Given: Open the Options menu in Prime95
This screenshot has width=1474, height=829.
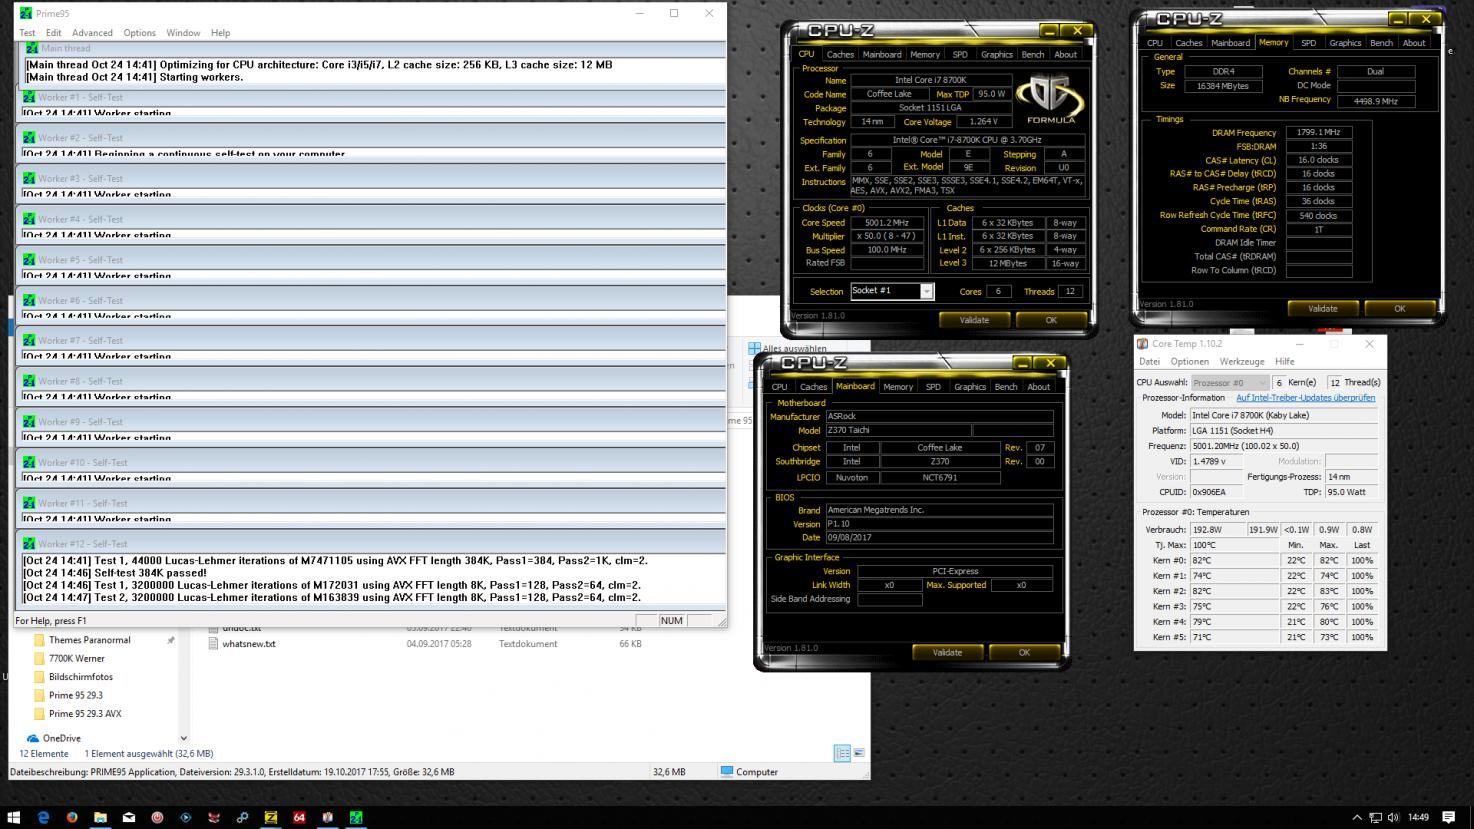Looking at the screenshot, I should tap(139, 33).
